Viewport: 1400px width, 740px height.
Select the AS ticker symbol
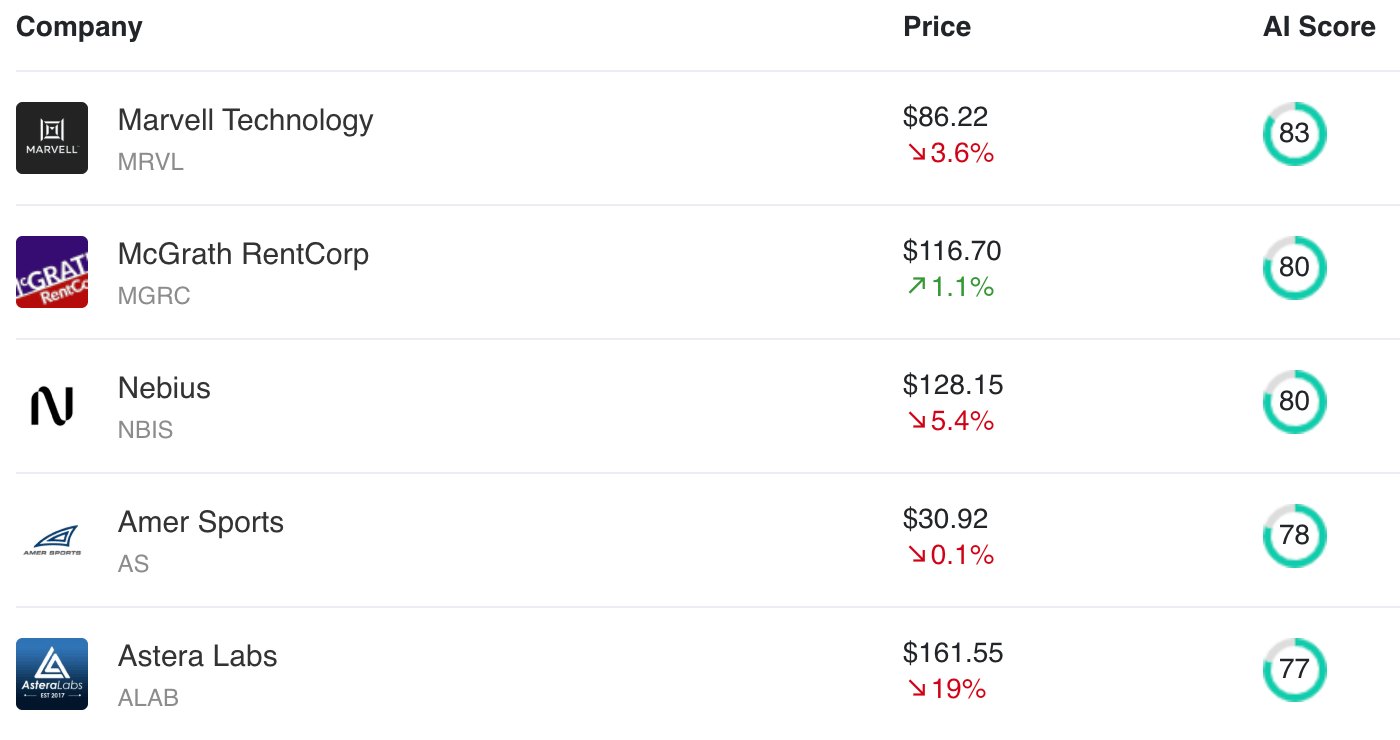(x=133, y=564)
